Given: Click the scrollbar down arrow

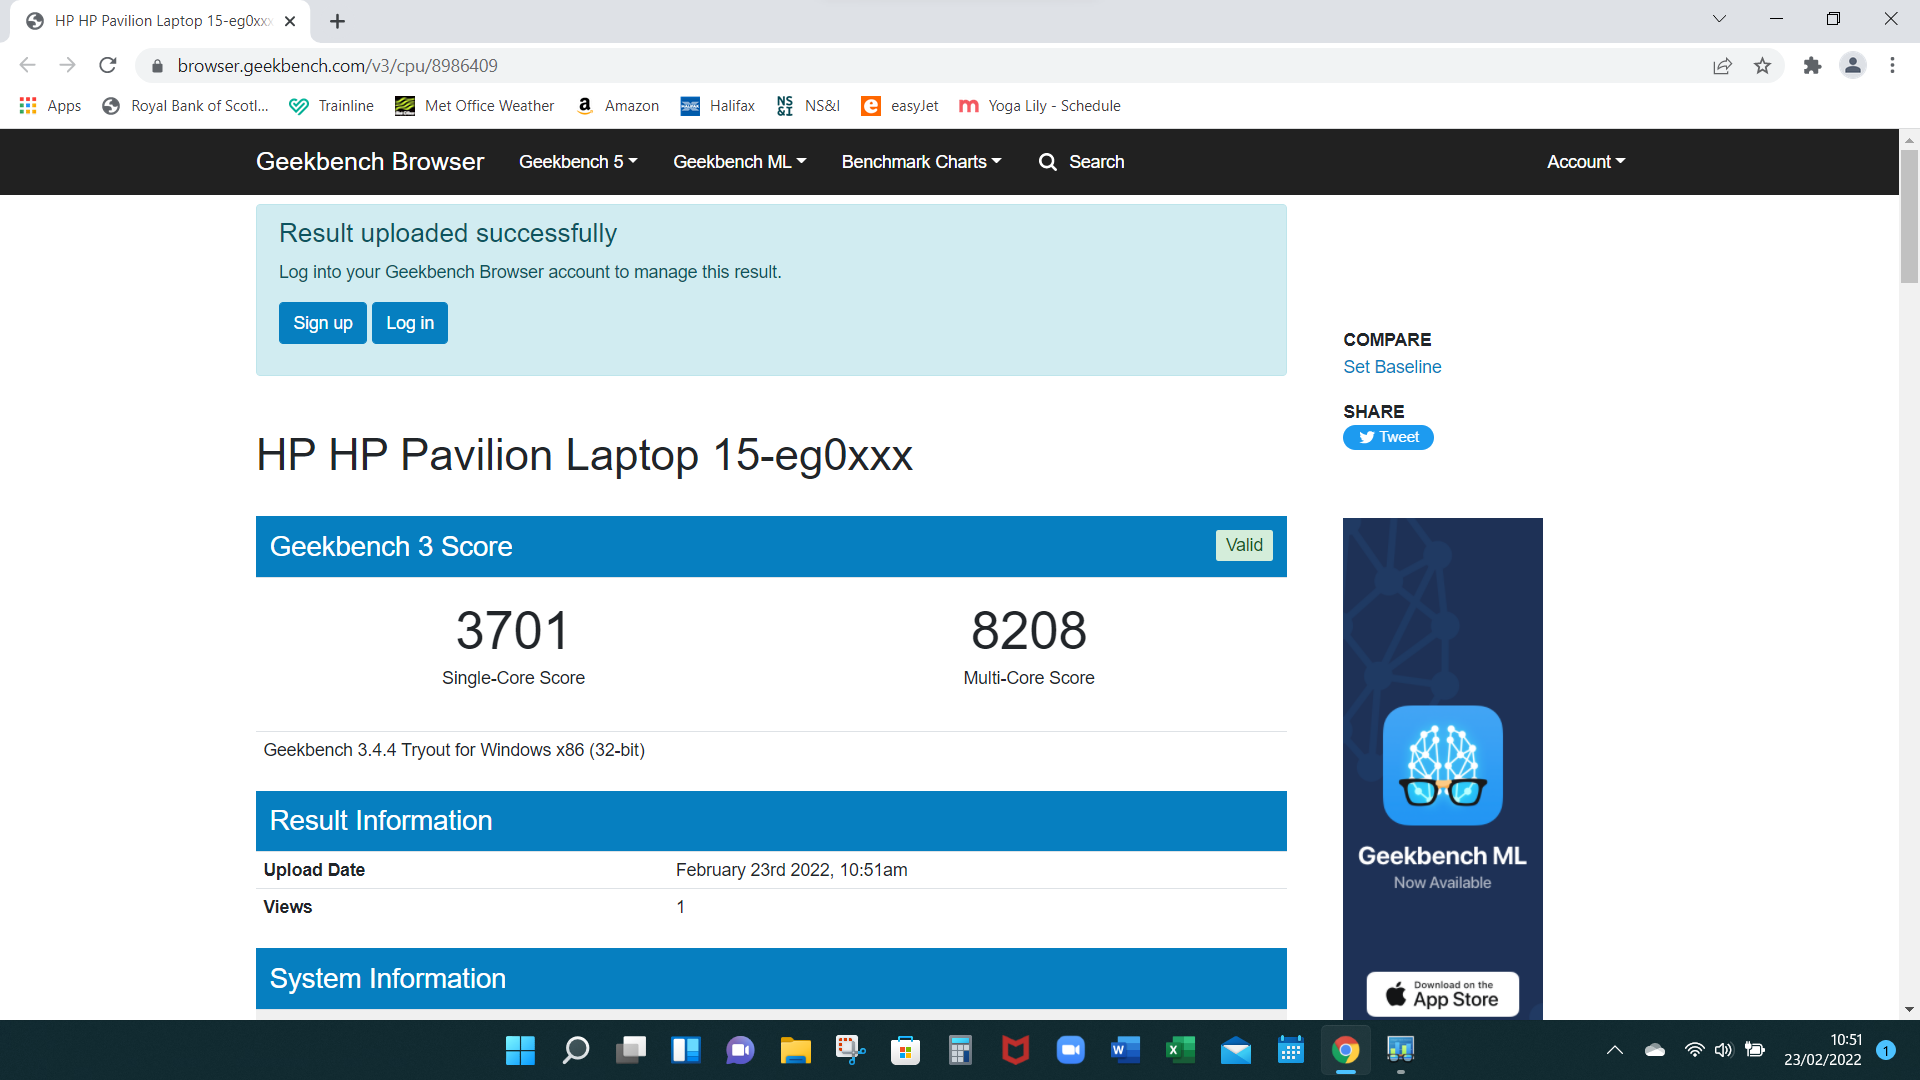Looking at the screenshot, I should pos(1909,1010).
